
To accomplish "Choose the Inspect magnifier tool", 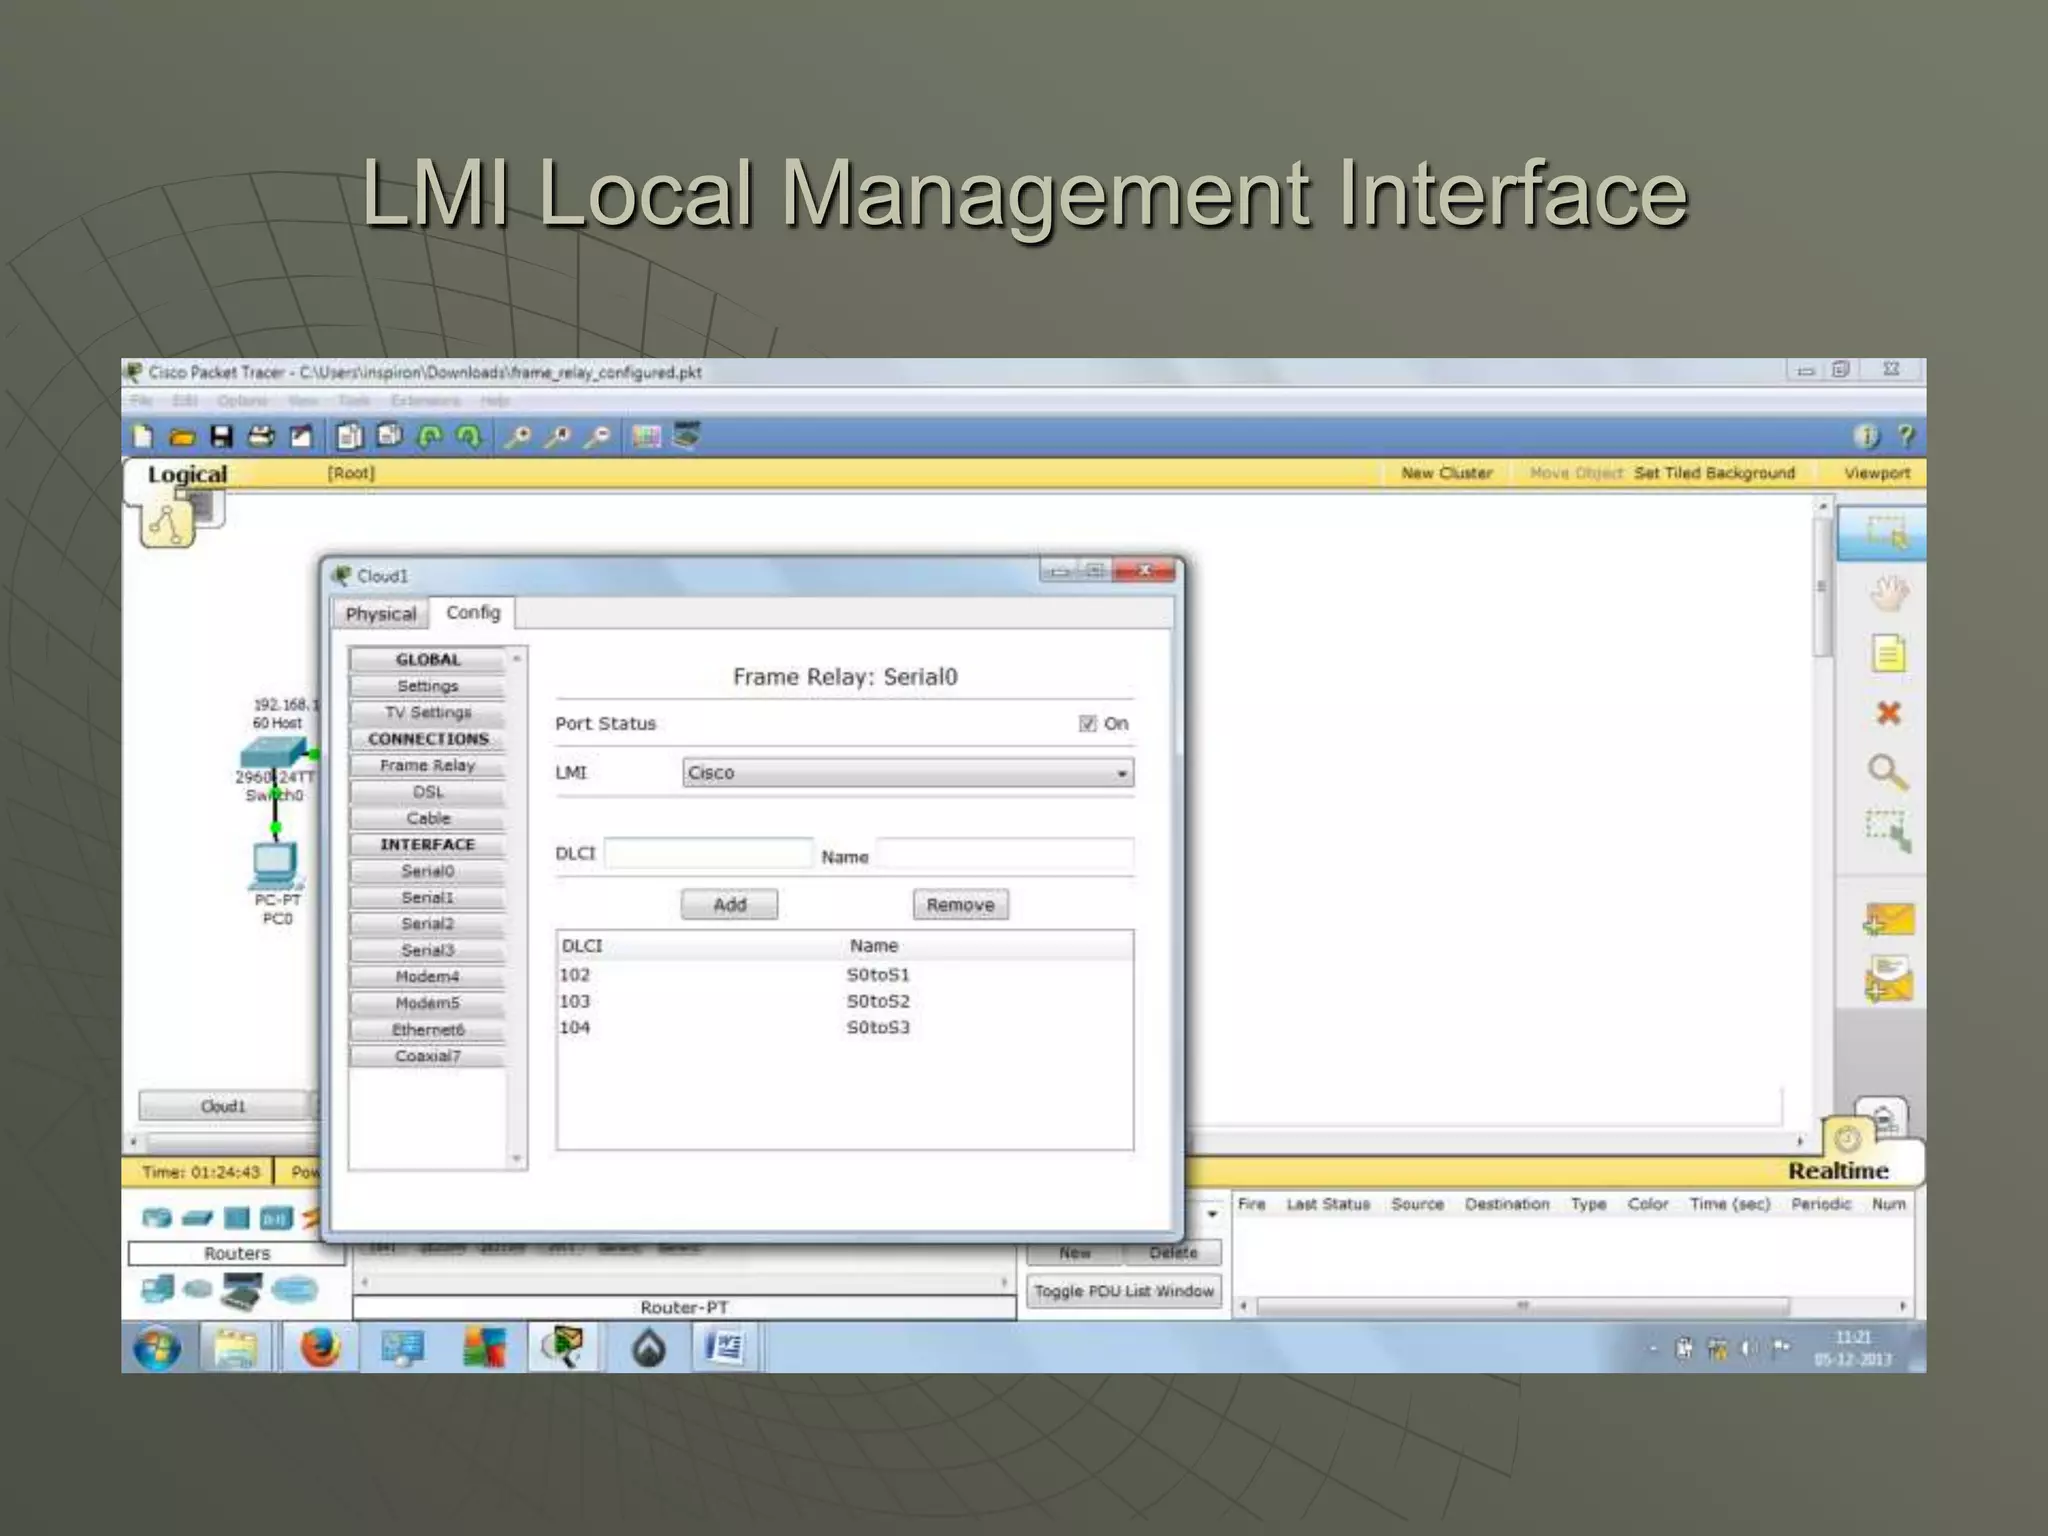I will click(1888, 772).
